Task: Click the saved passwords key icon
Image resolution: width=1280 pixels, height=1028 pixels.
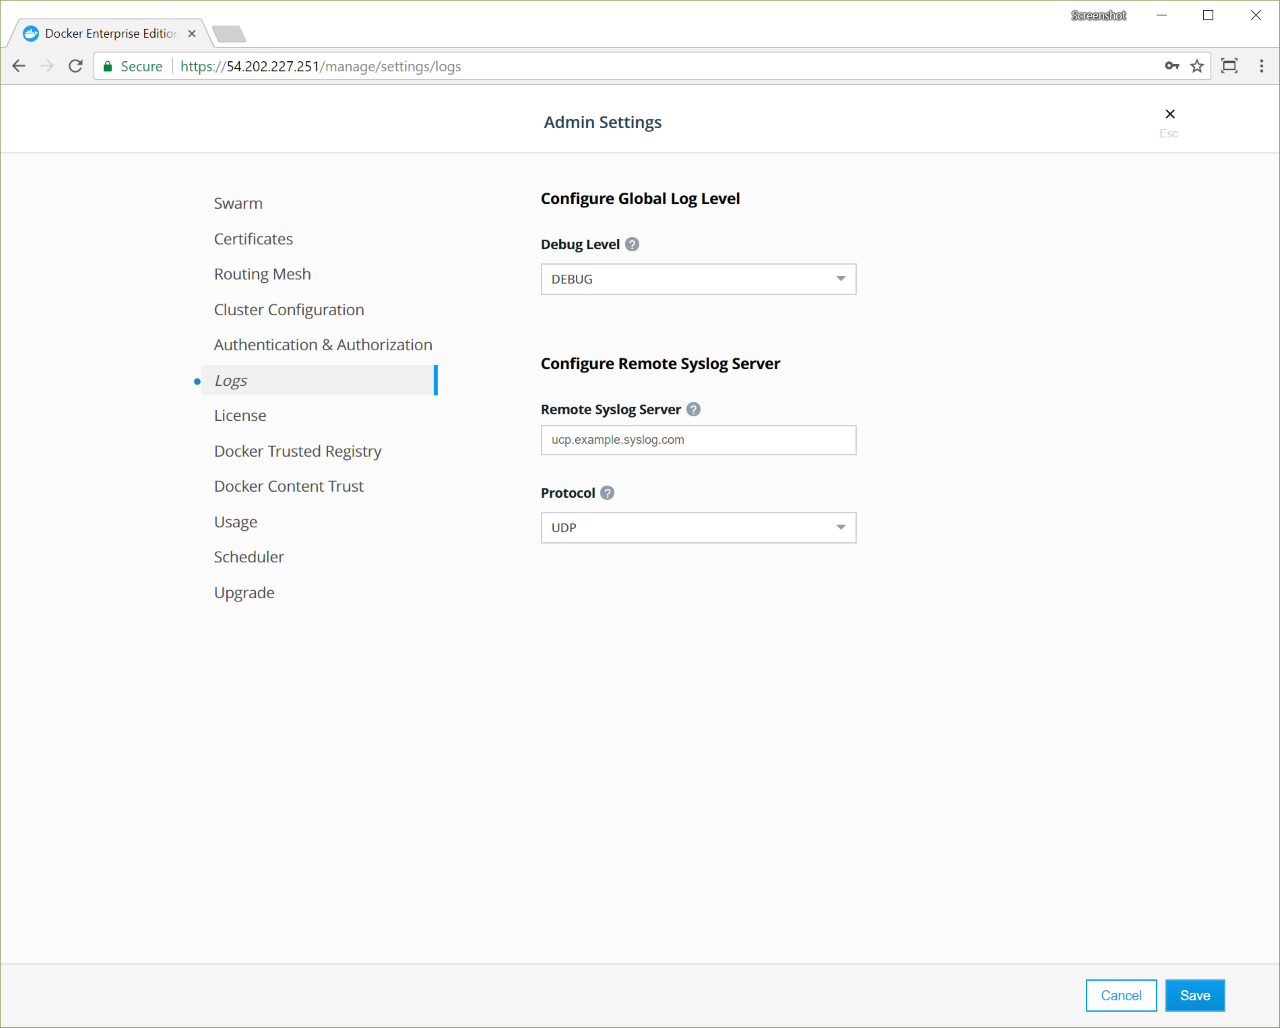Action: [x=1172, y=66]
